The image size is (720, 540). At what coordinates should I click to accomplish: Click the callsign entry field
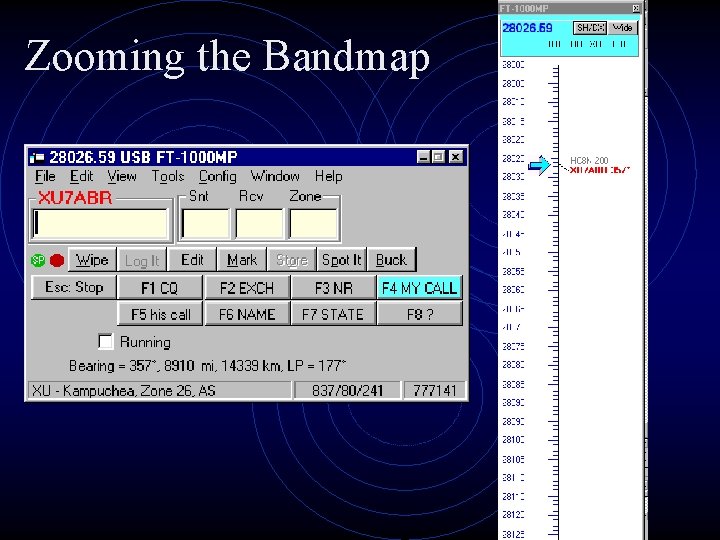(100, 224)
